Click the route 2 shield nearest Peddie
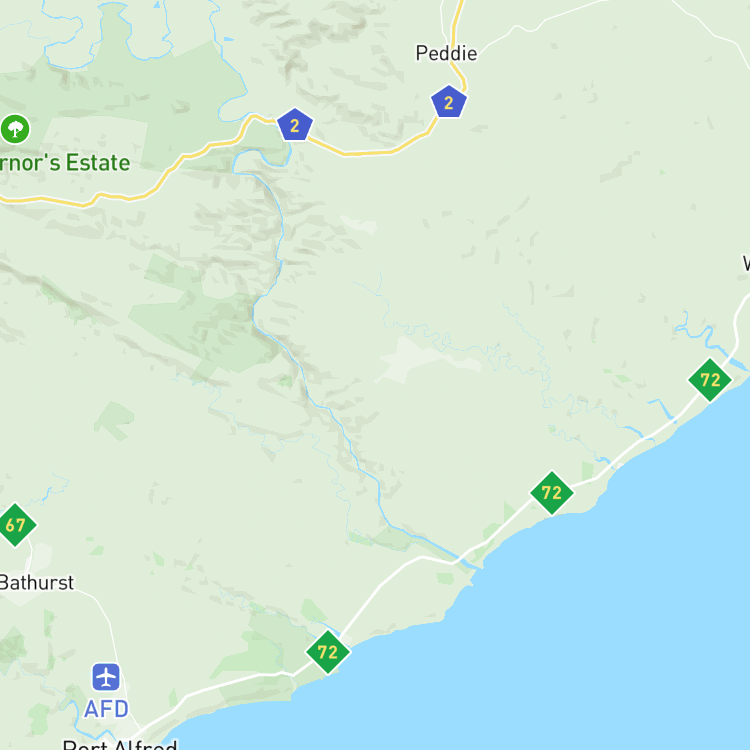The width and height of the screenshot is (750, 750). [449, 101]
